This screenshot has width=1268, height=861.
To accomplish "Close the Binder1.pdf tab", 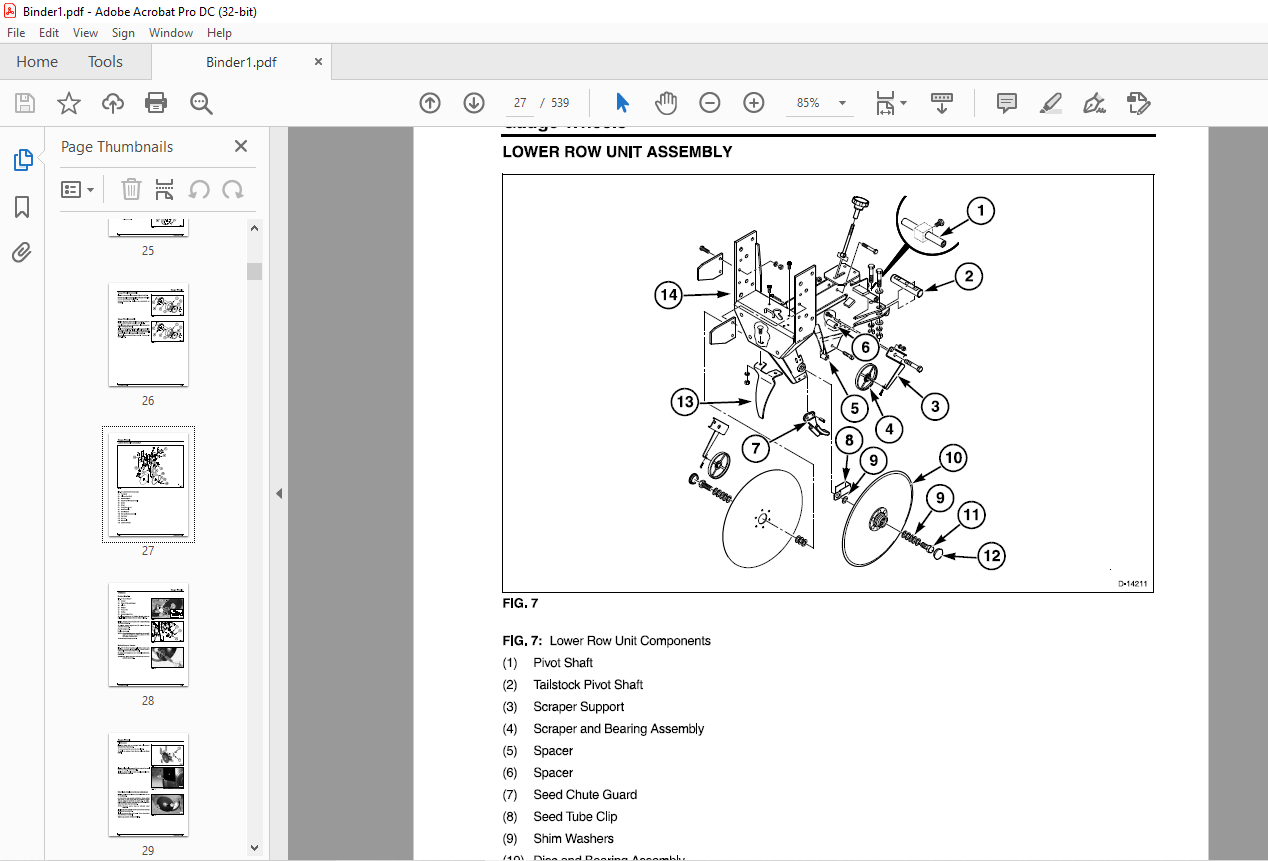I will (x=319, y=62).
